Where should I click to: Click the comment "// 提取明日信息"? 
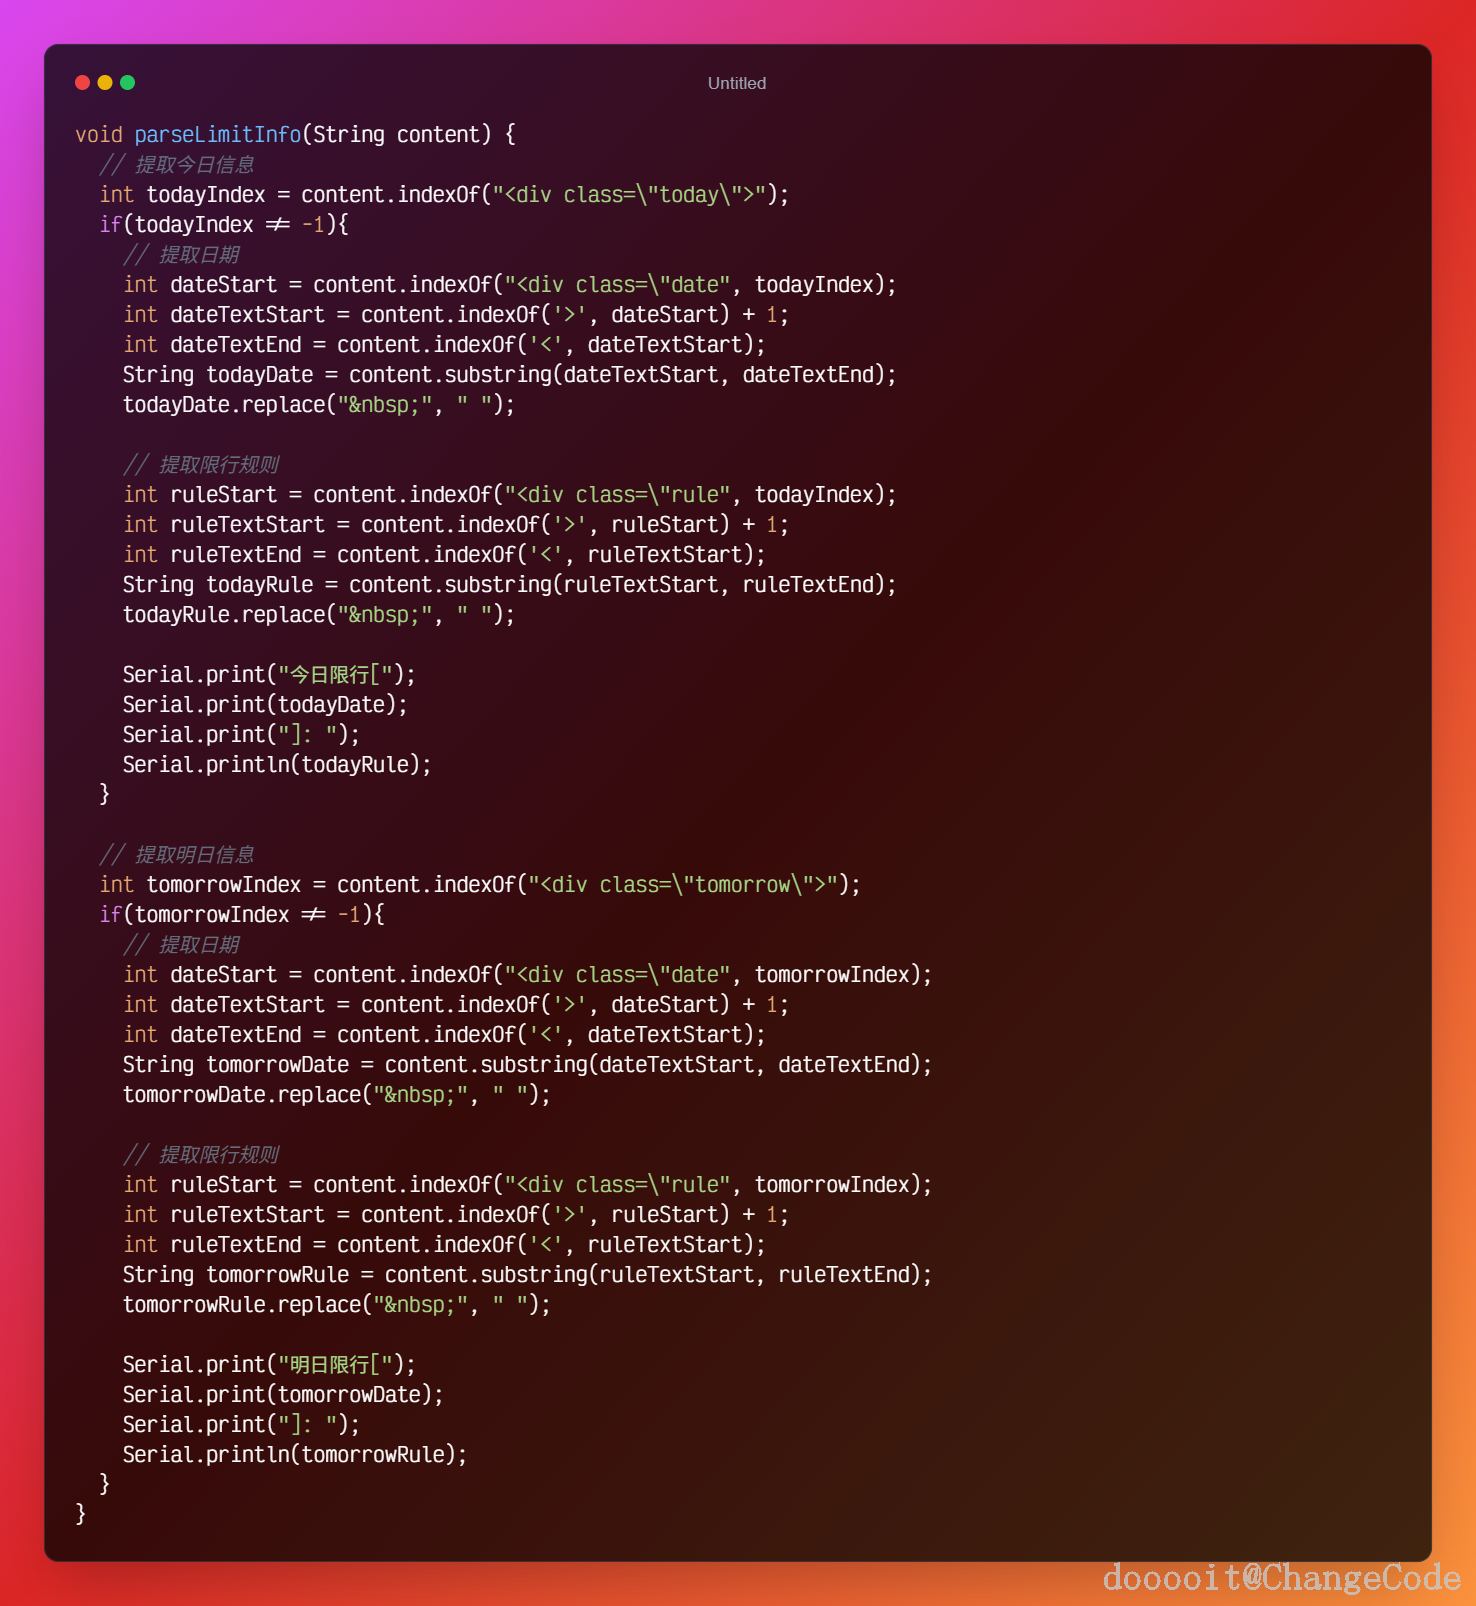pos(177,855)
